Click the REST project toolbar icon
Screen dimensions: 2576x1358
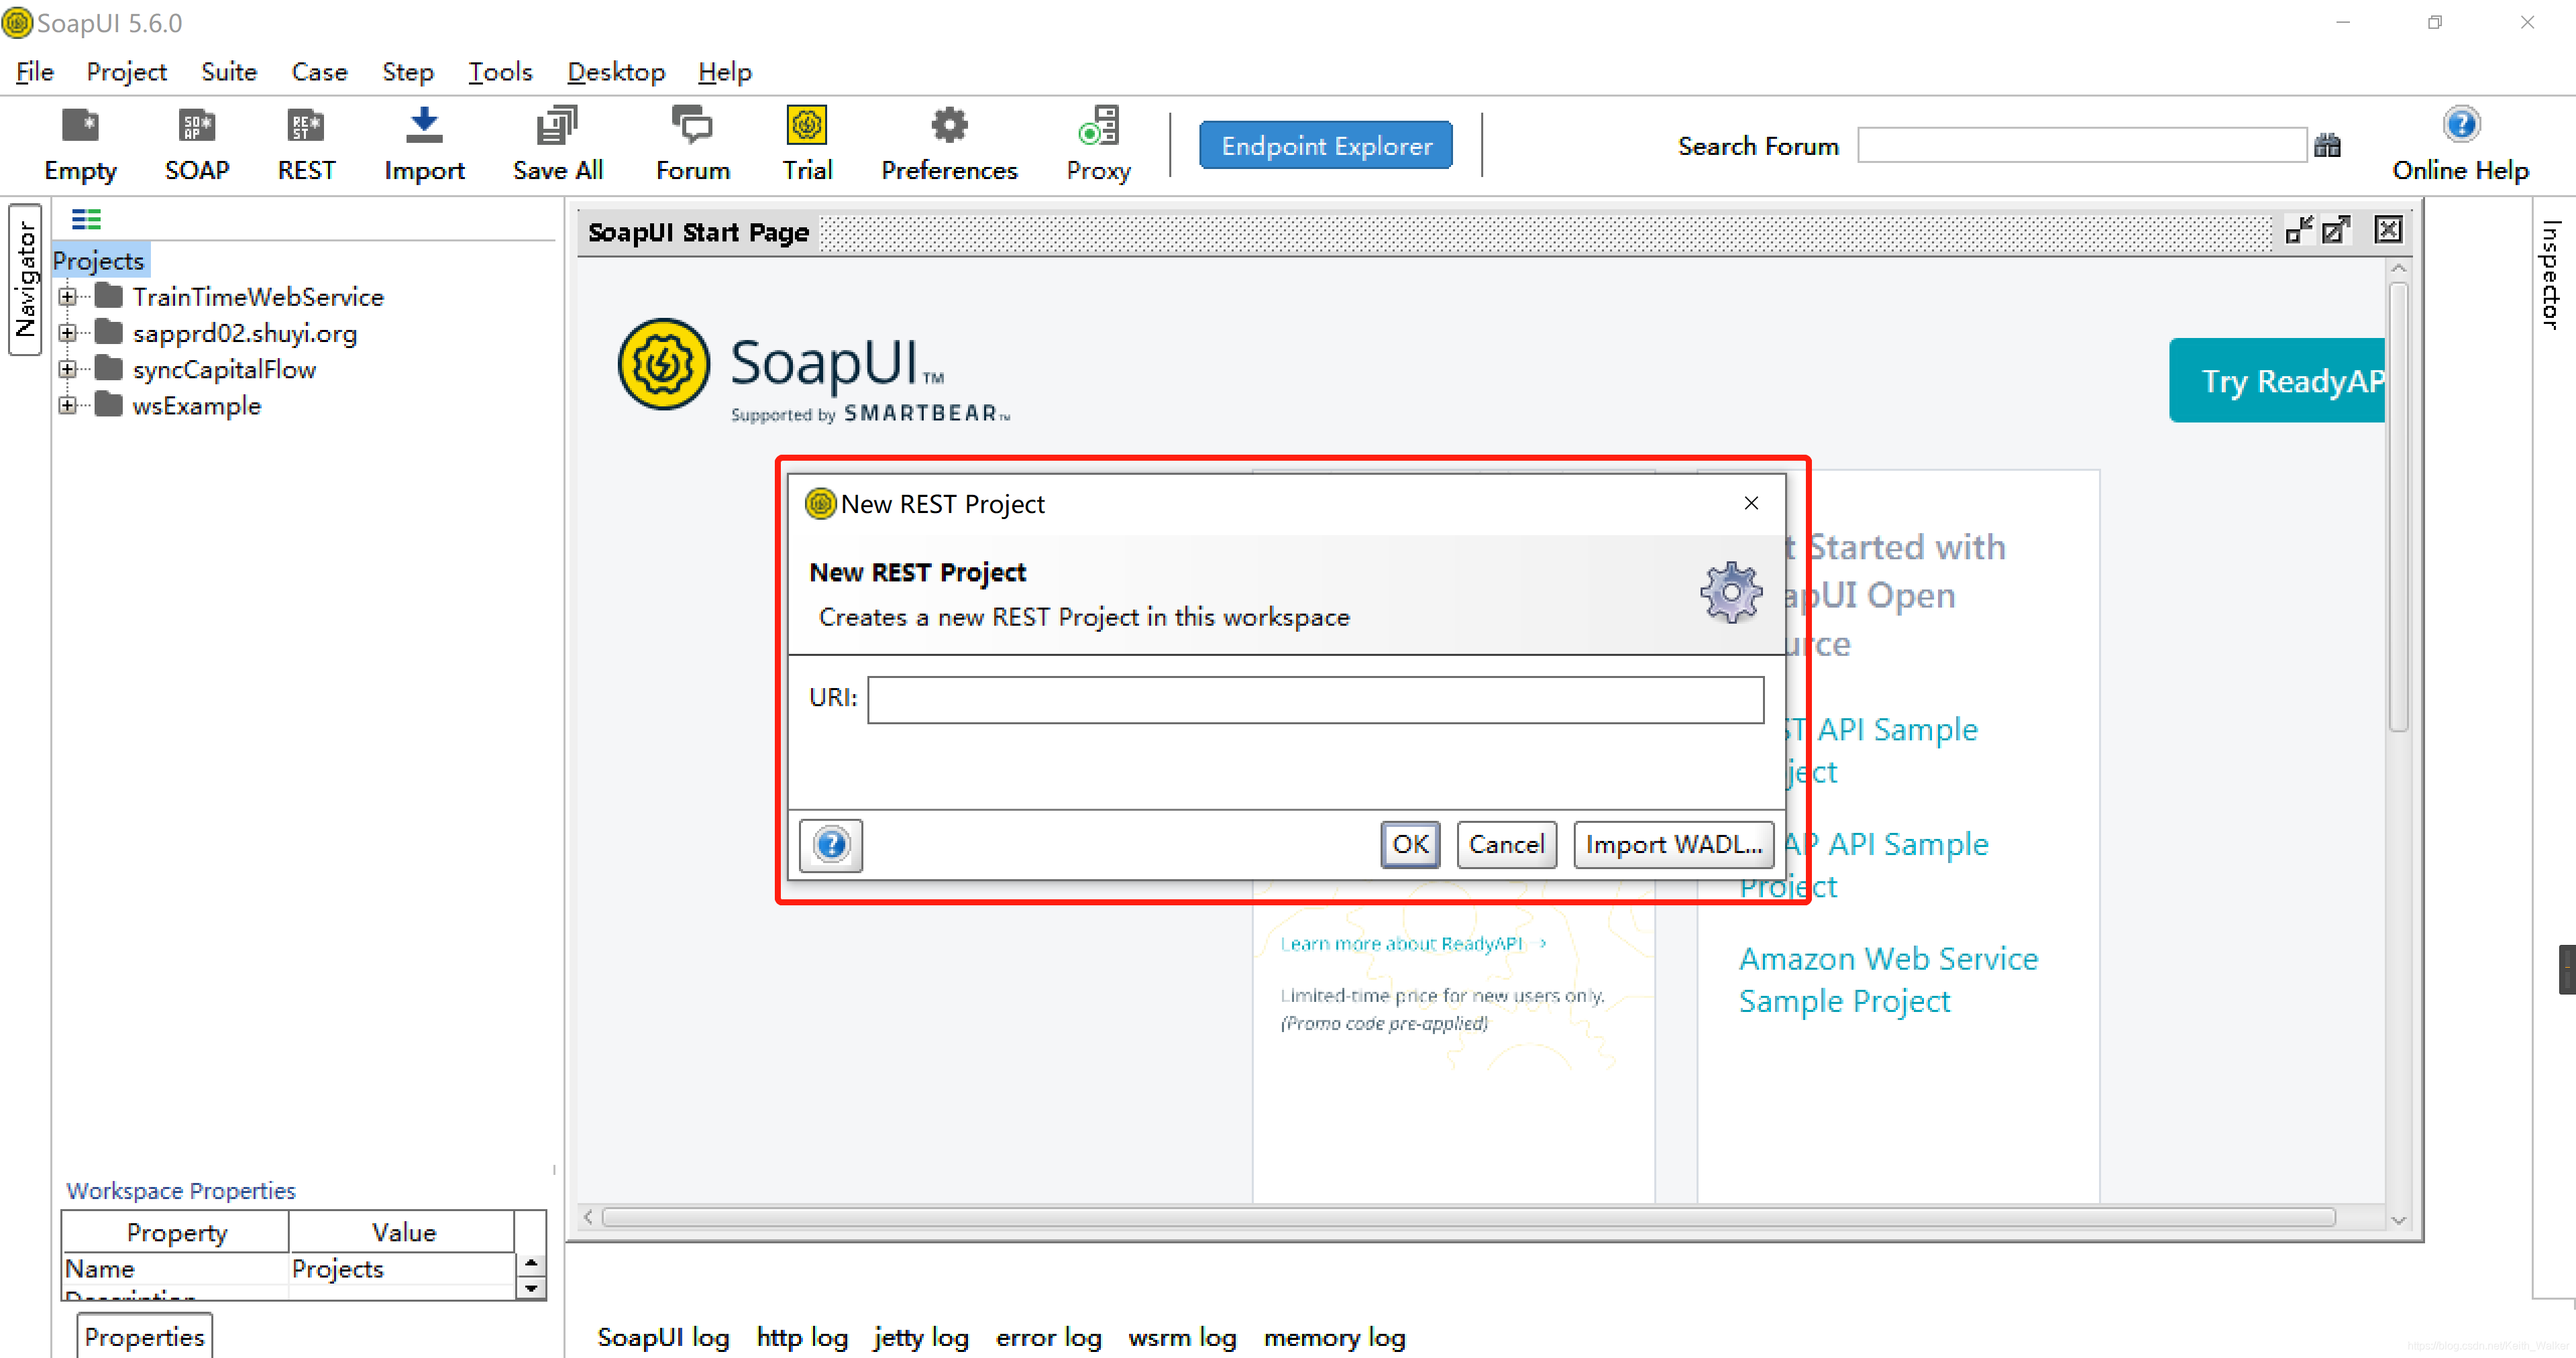point(306,126)
